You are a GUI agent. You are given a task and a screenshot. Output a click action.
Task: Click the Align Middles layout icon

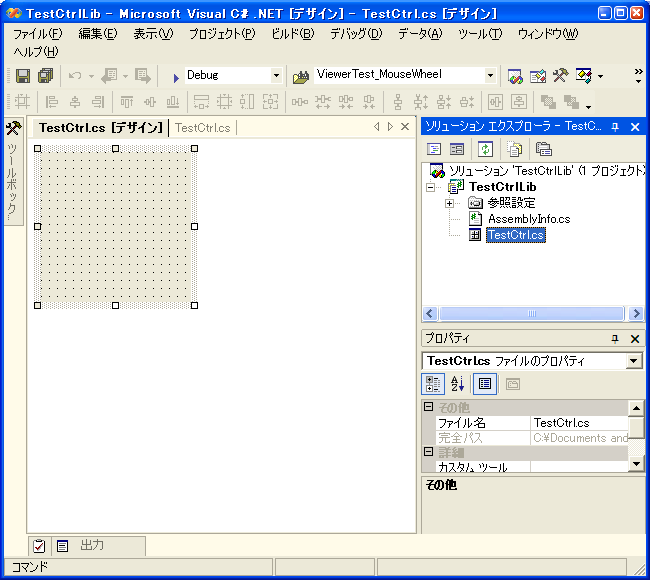click(x=150, y=102)
